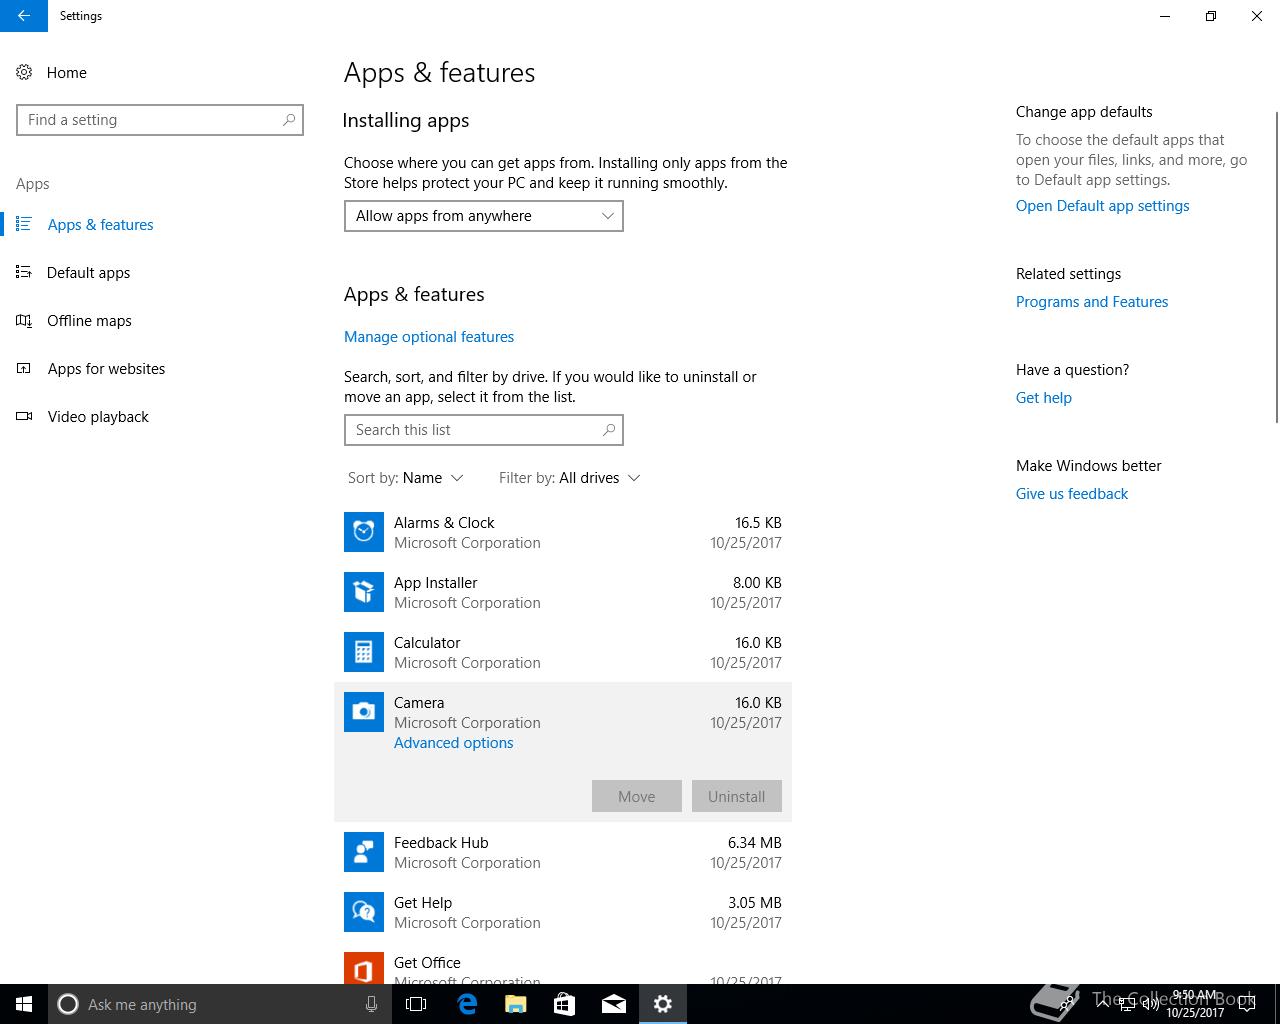Go to Apps for websites page
Image resolution: width=1280 pixels, height=1024 pixels.
click(107, 368)
